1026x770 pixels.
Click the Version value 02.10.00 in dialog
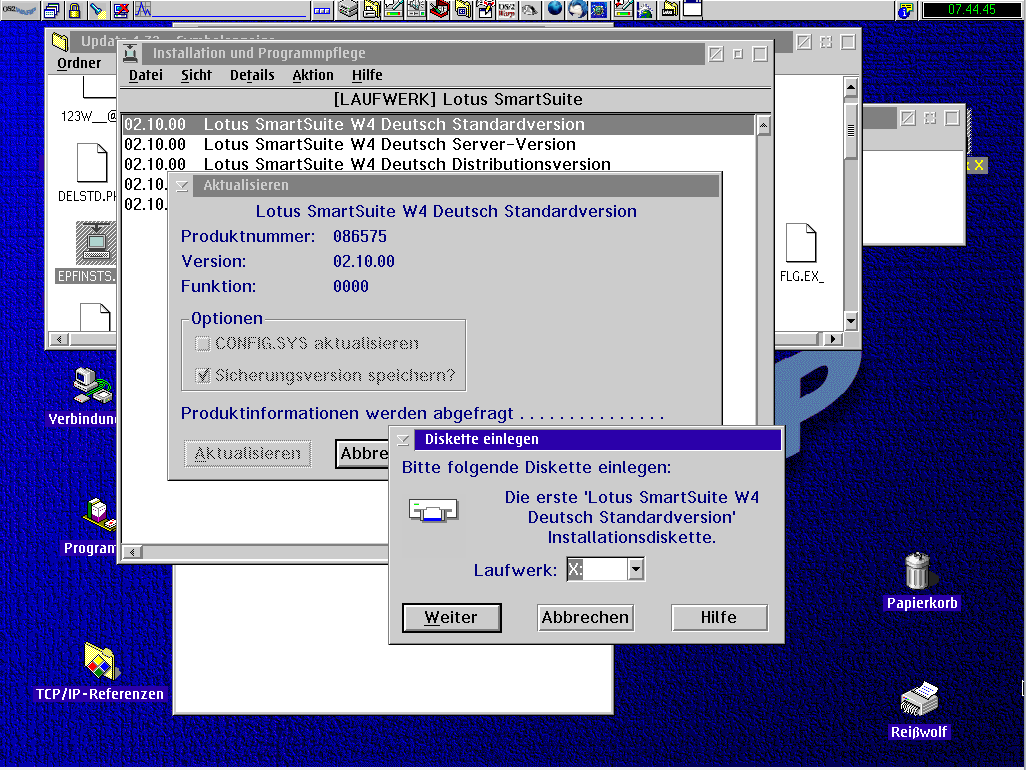(364, 261)
